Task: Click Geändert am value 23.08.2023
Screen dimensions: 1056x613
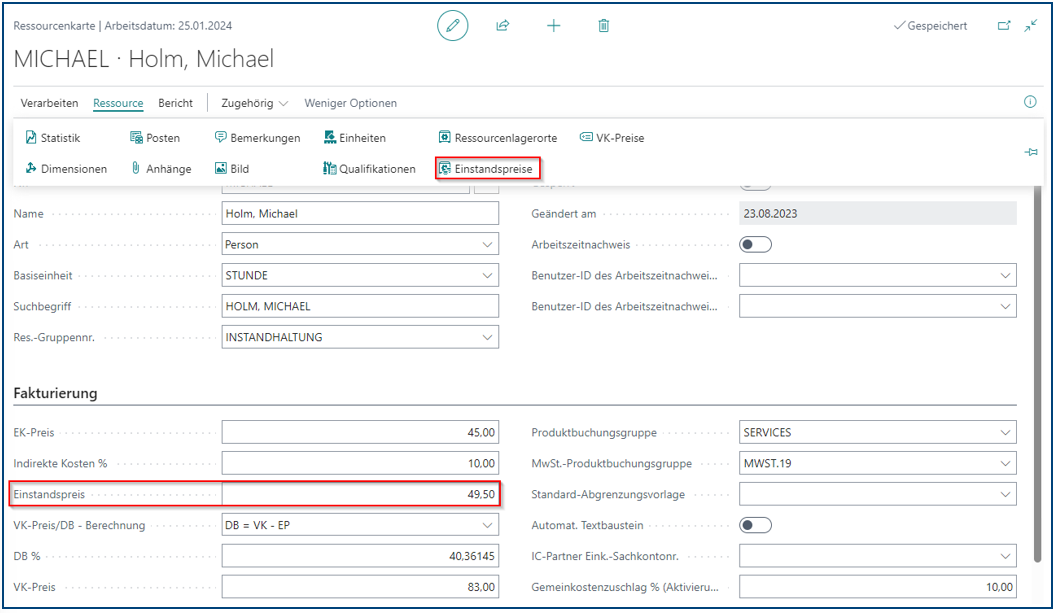Action: click(x=878, y=214)
